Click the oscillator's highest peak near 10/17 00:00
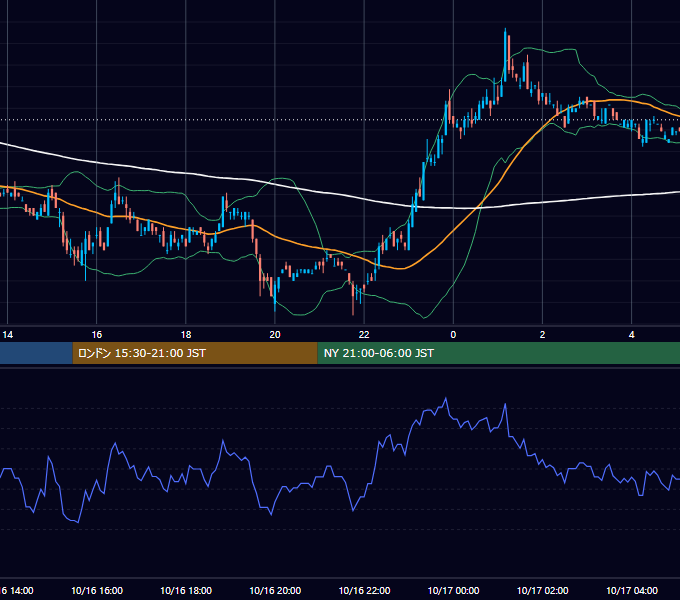This screenshot has height=600, width=680. (446, 398)
